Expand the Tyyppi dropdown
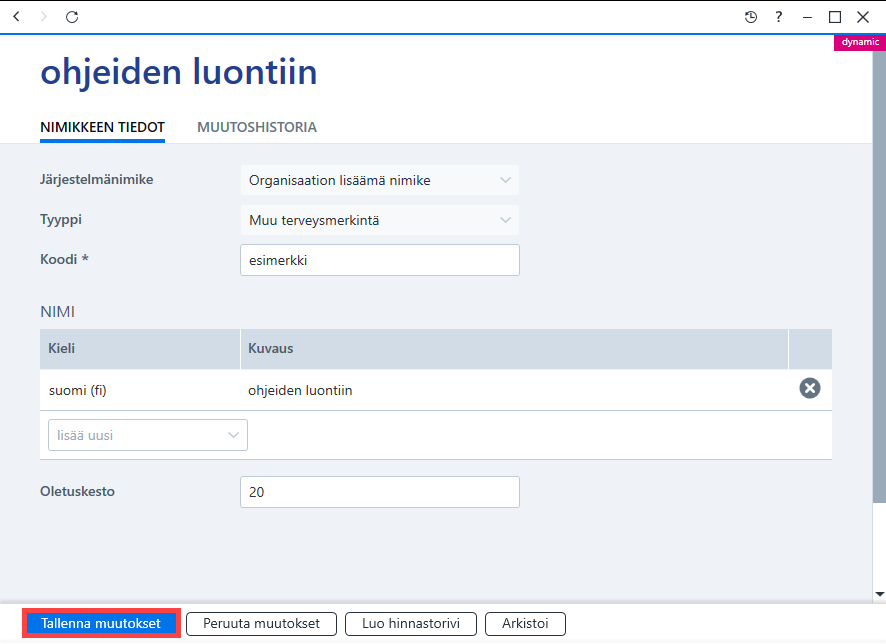 pyautogui.click(x=380, y=220)
